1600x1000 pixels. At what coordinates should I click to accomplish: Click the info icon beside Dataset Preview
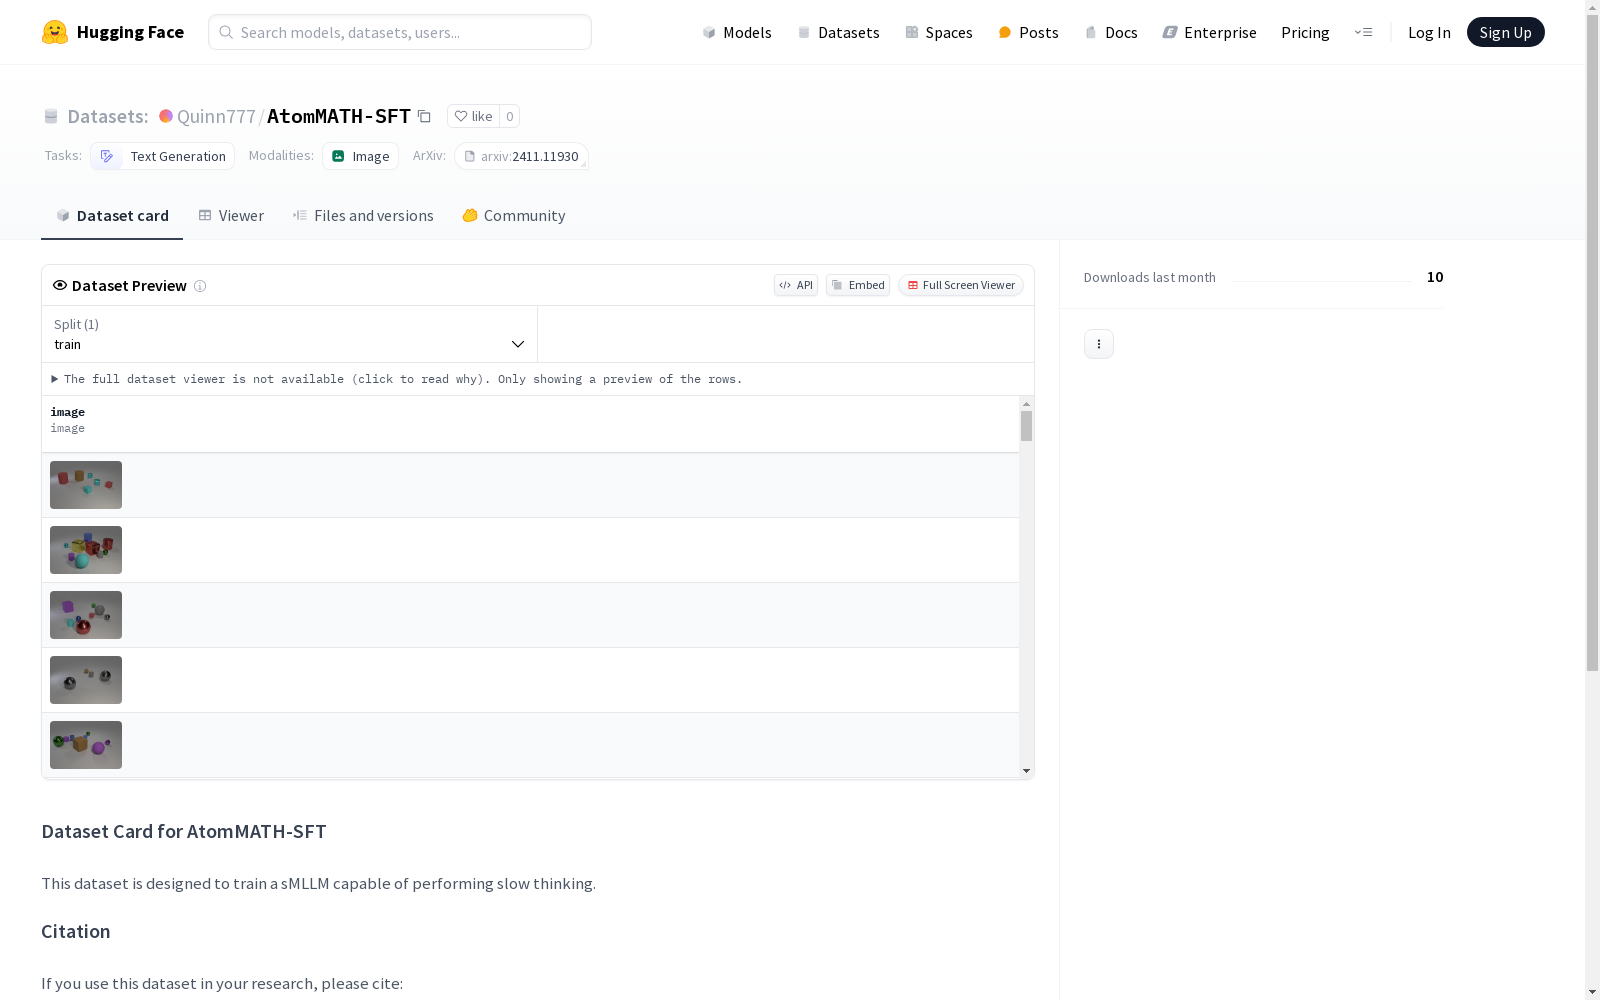pos(200,286)
